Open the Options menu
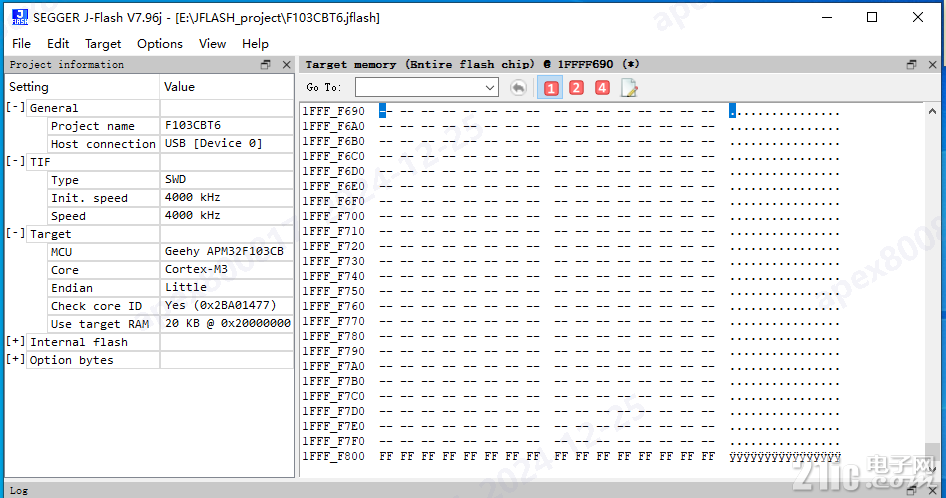This screenshot has width=946, height=498. 160,43
